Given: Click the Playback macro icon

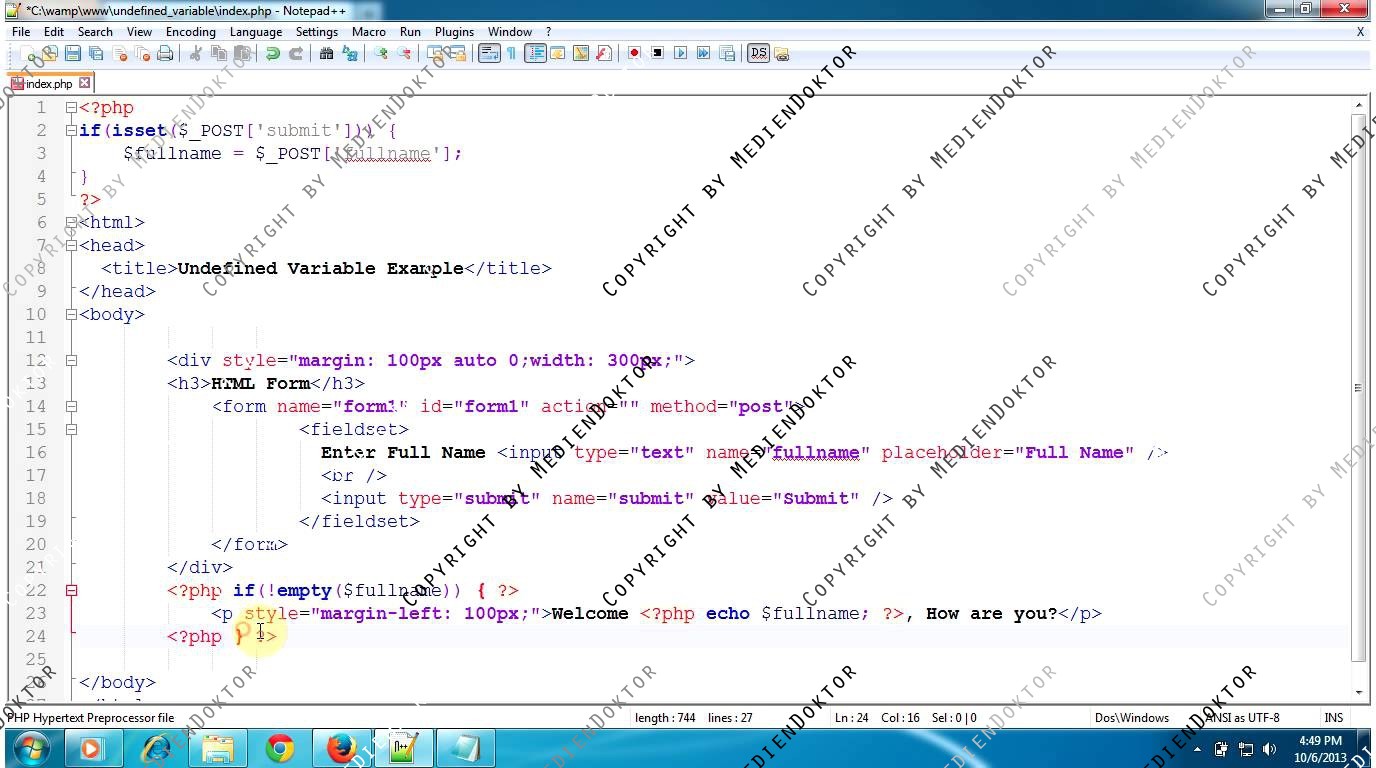Looking at the screenshot, I should point(680,53).
